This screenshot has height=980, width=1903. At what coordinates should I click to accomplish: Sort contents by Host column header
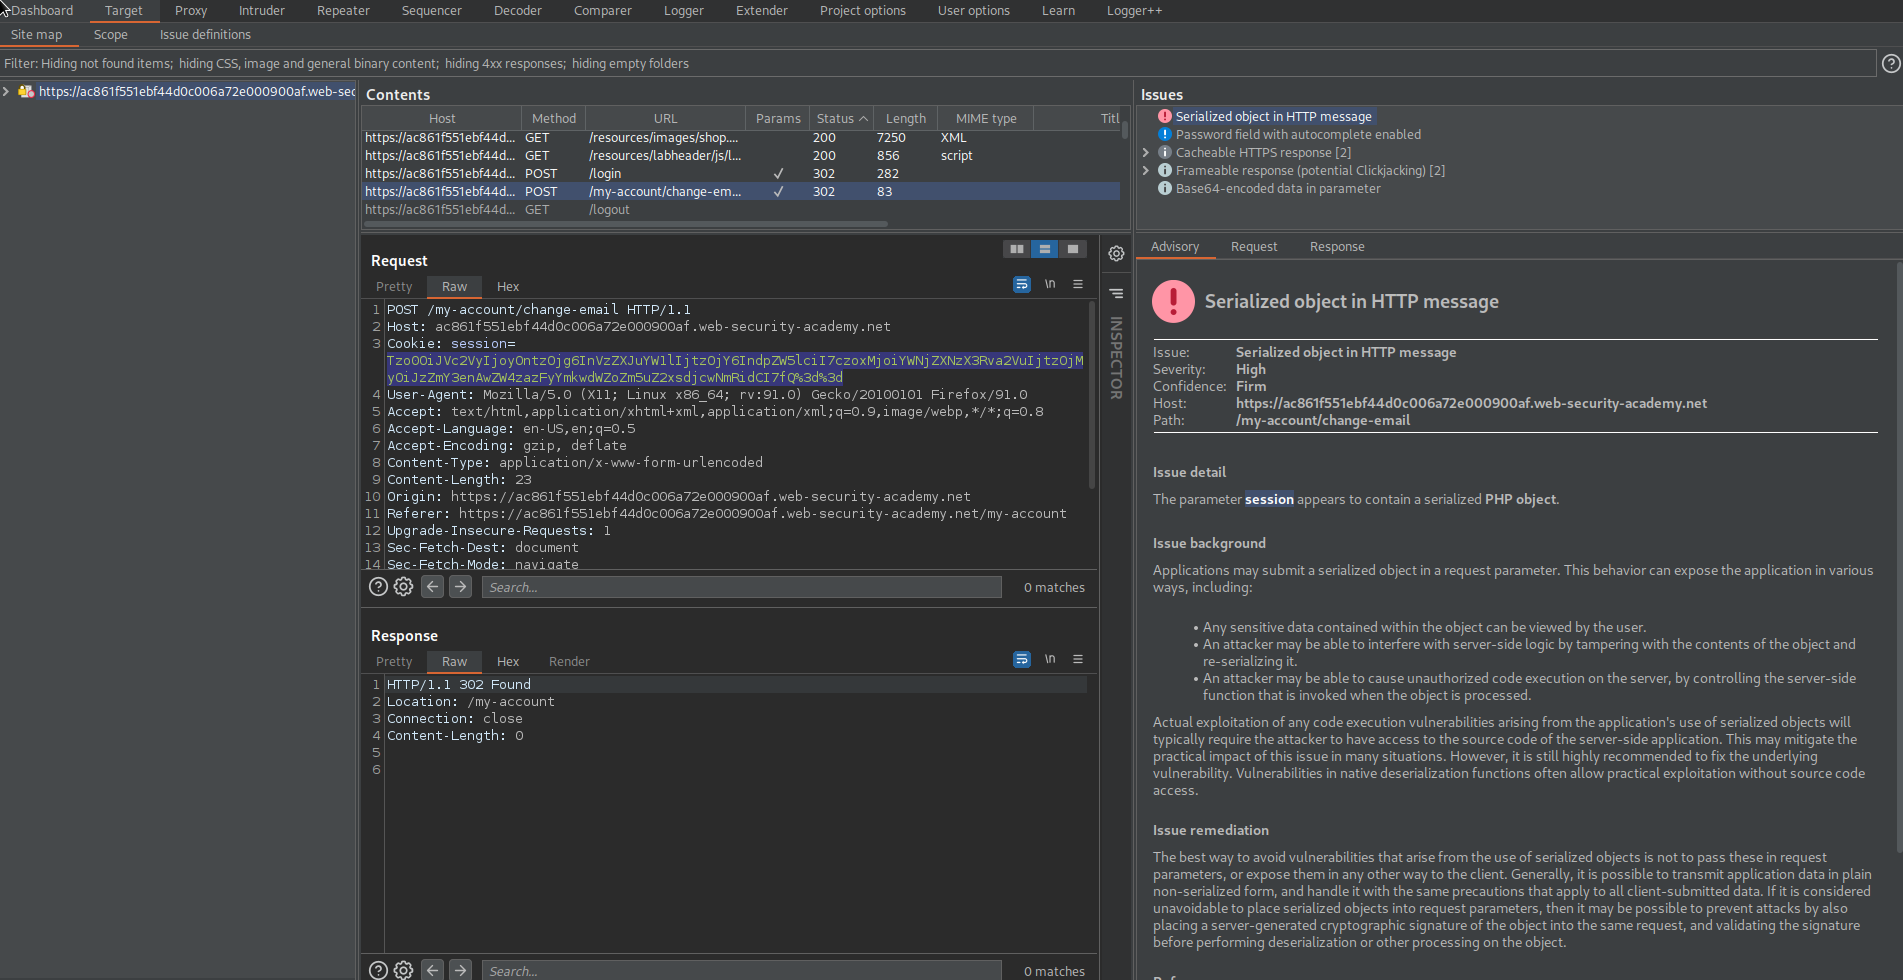[x=442, y=118]
